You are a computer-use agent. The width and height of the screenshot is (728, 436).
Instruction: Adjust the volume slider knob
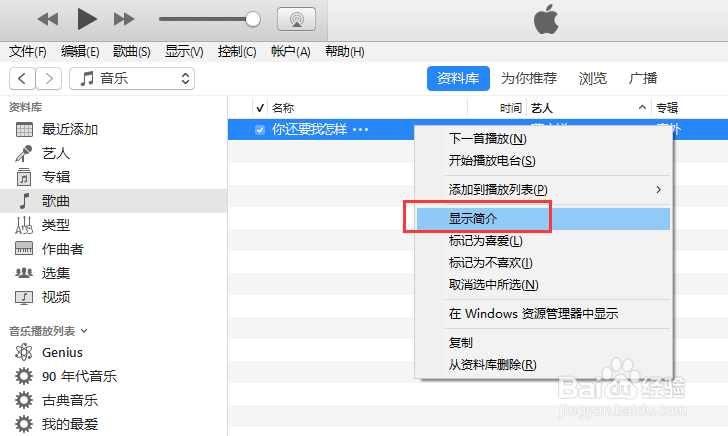click(x=253, y=19)
